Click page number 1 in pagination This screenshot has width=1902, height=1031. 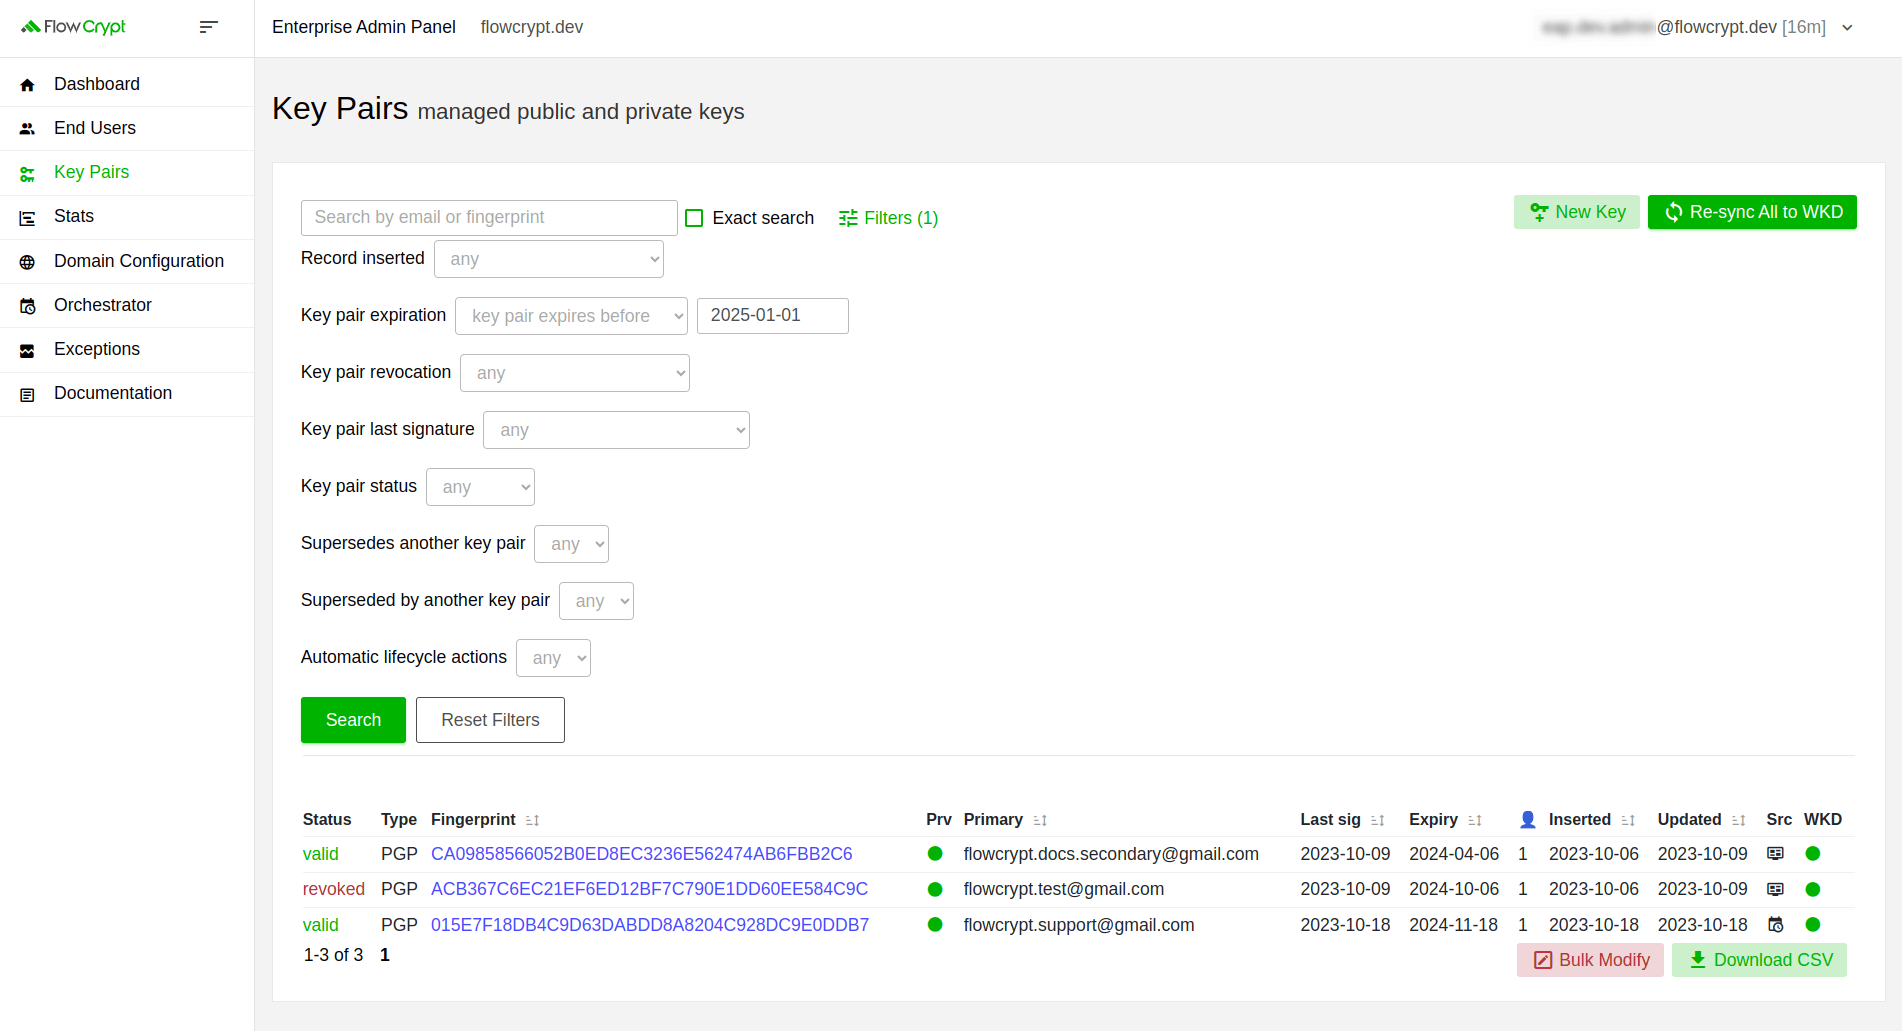point(385,955)
